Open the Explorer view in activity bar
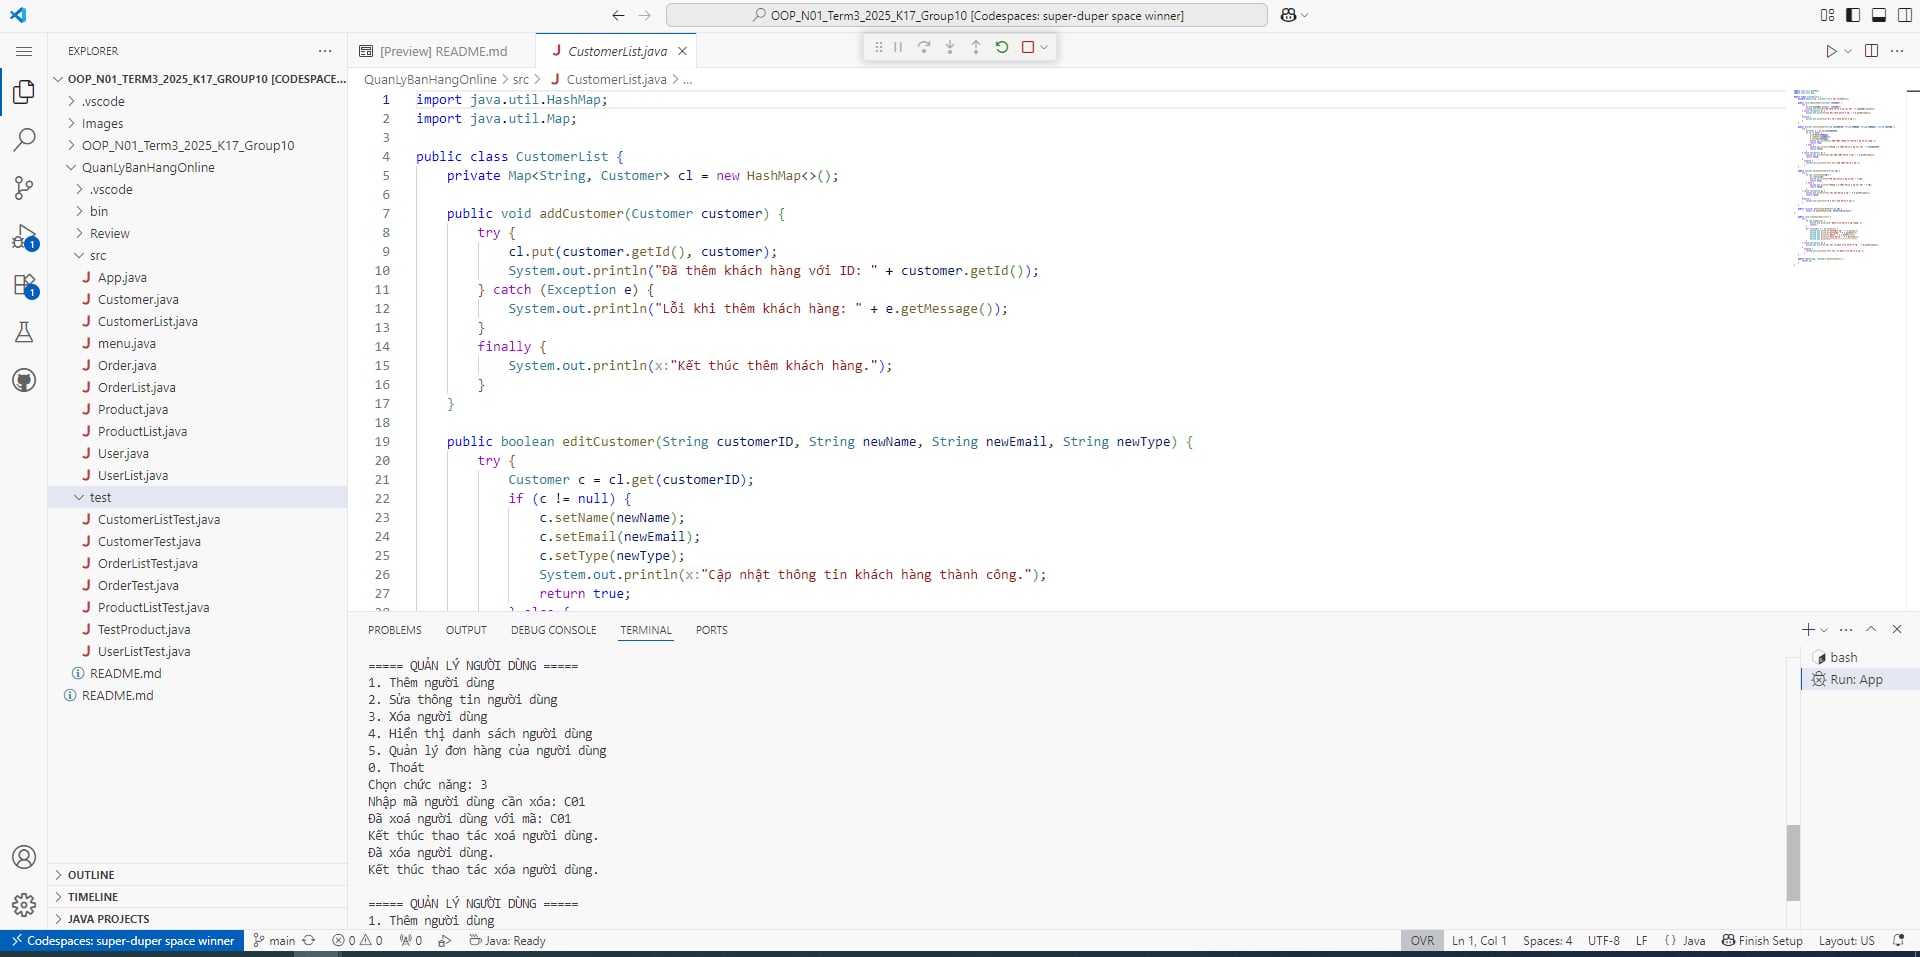This screenshot has height=957, width=1920. click(24, 92)
